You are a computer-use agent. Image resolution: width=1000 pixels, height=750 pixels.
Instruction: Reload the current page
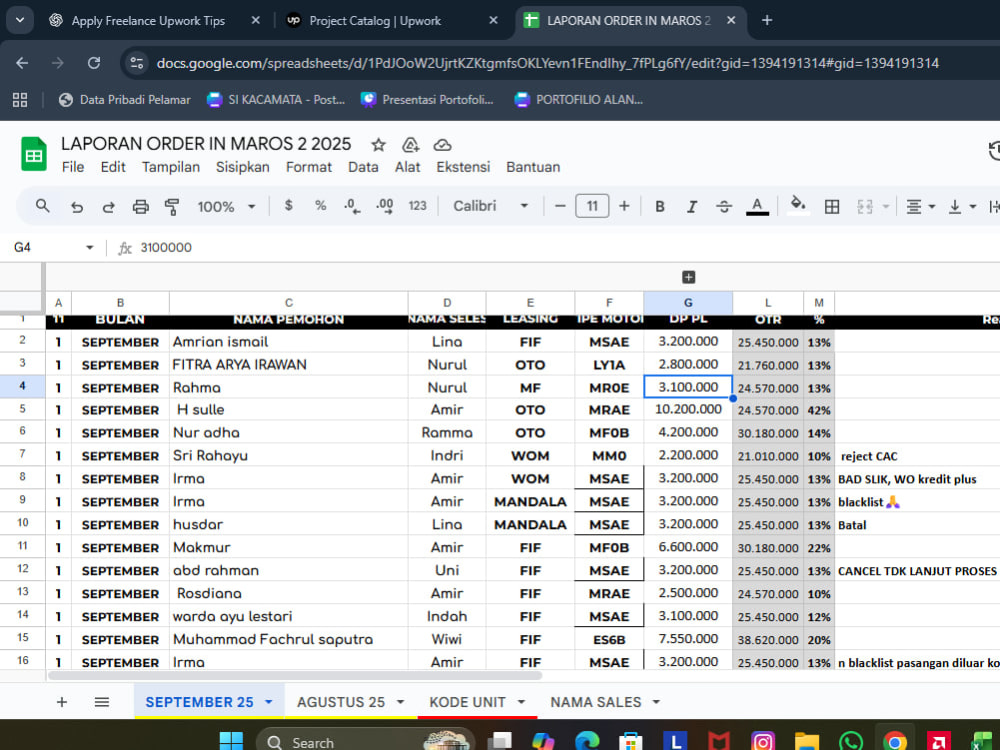point(94,63)
